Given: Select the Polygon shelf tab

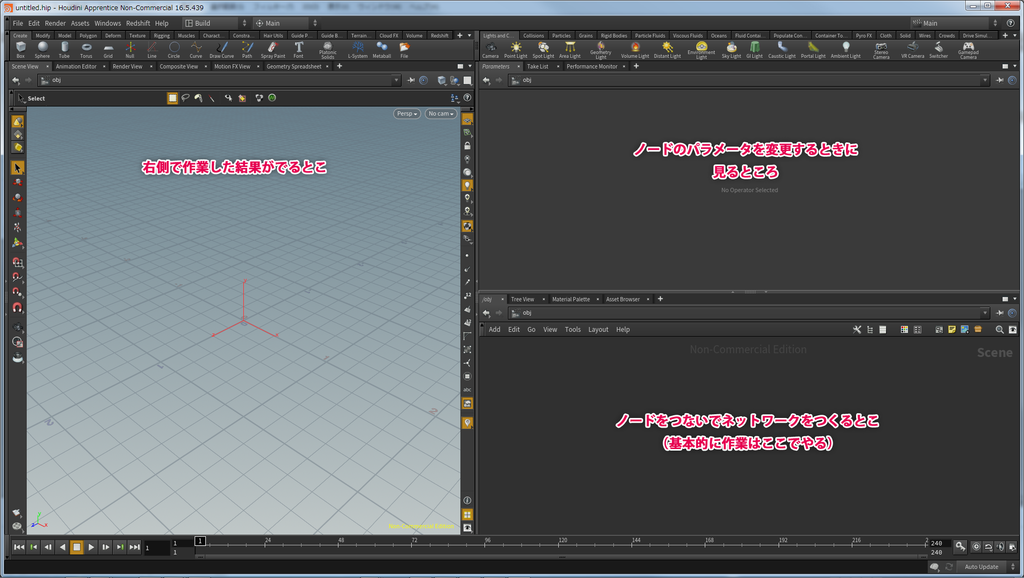Looking at the screenshot, I should pyautogui.click(x=88, y=35).
